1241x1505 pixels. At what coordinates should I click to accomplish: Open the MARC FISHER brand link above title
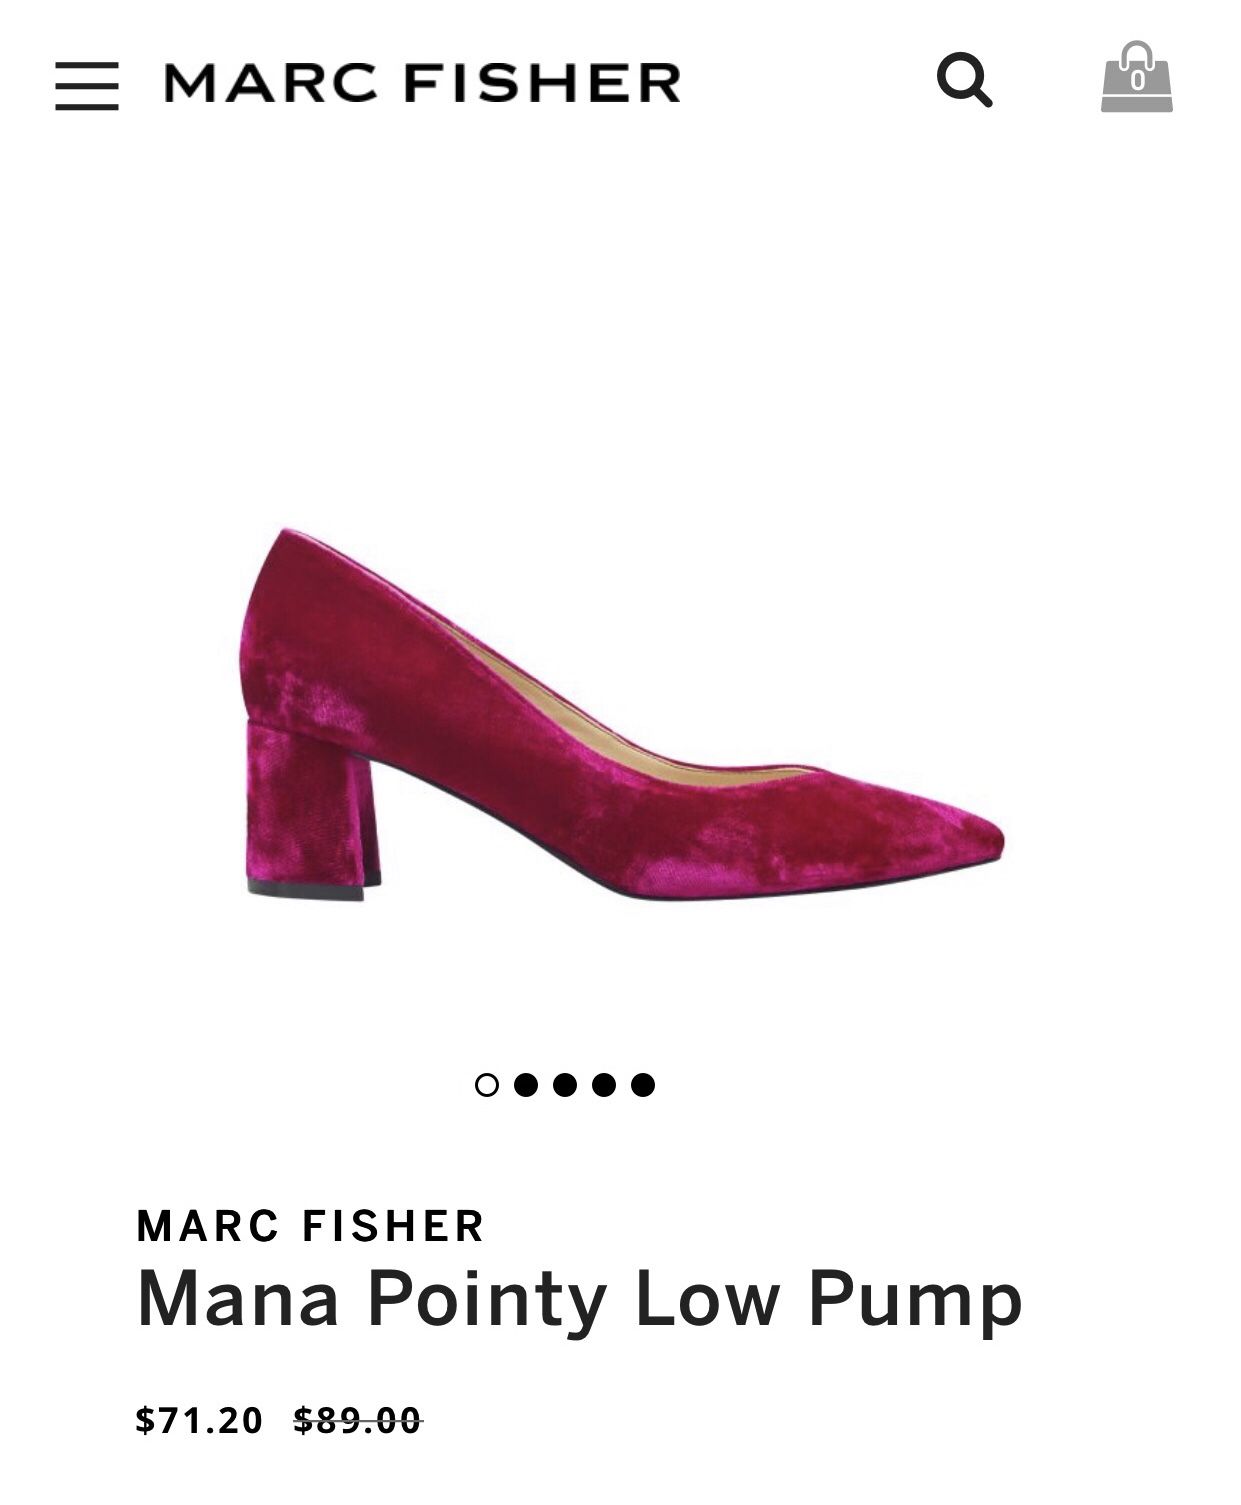(311, 1226)
